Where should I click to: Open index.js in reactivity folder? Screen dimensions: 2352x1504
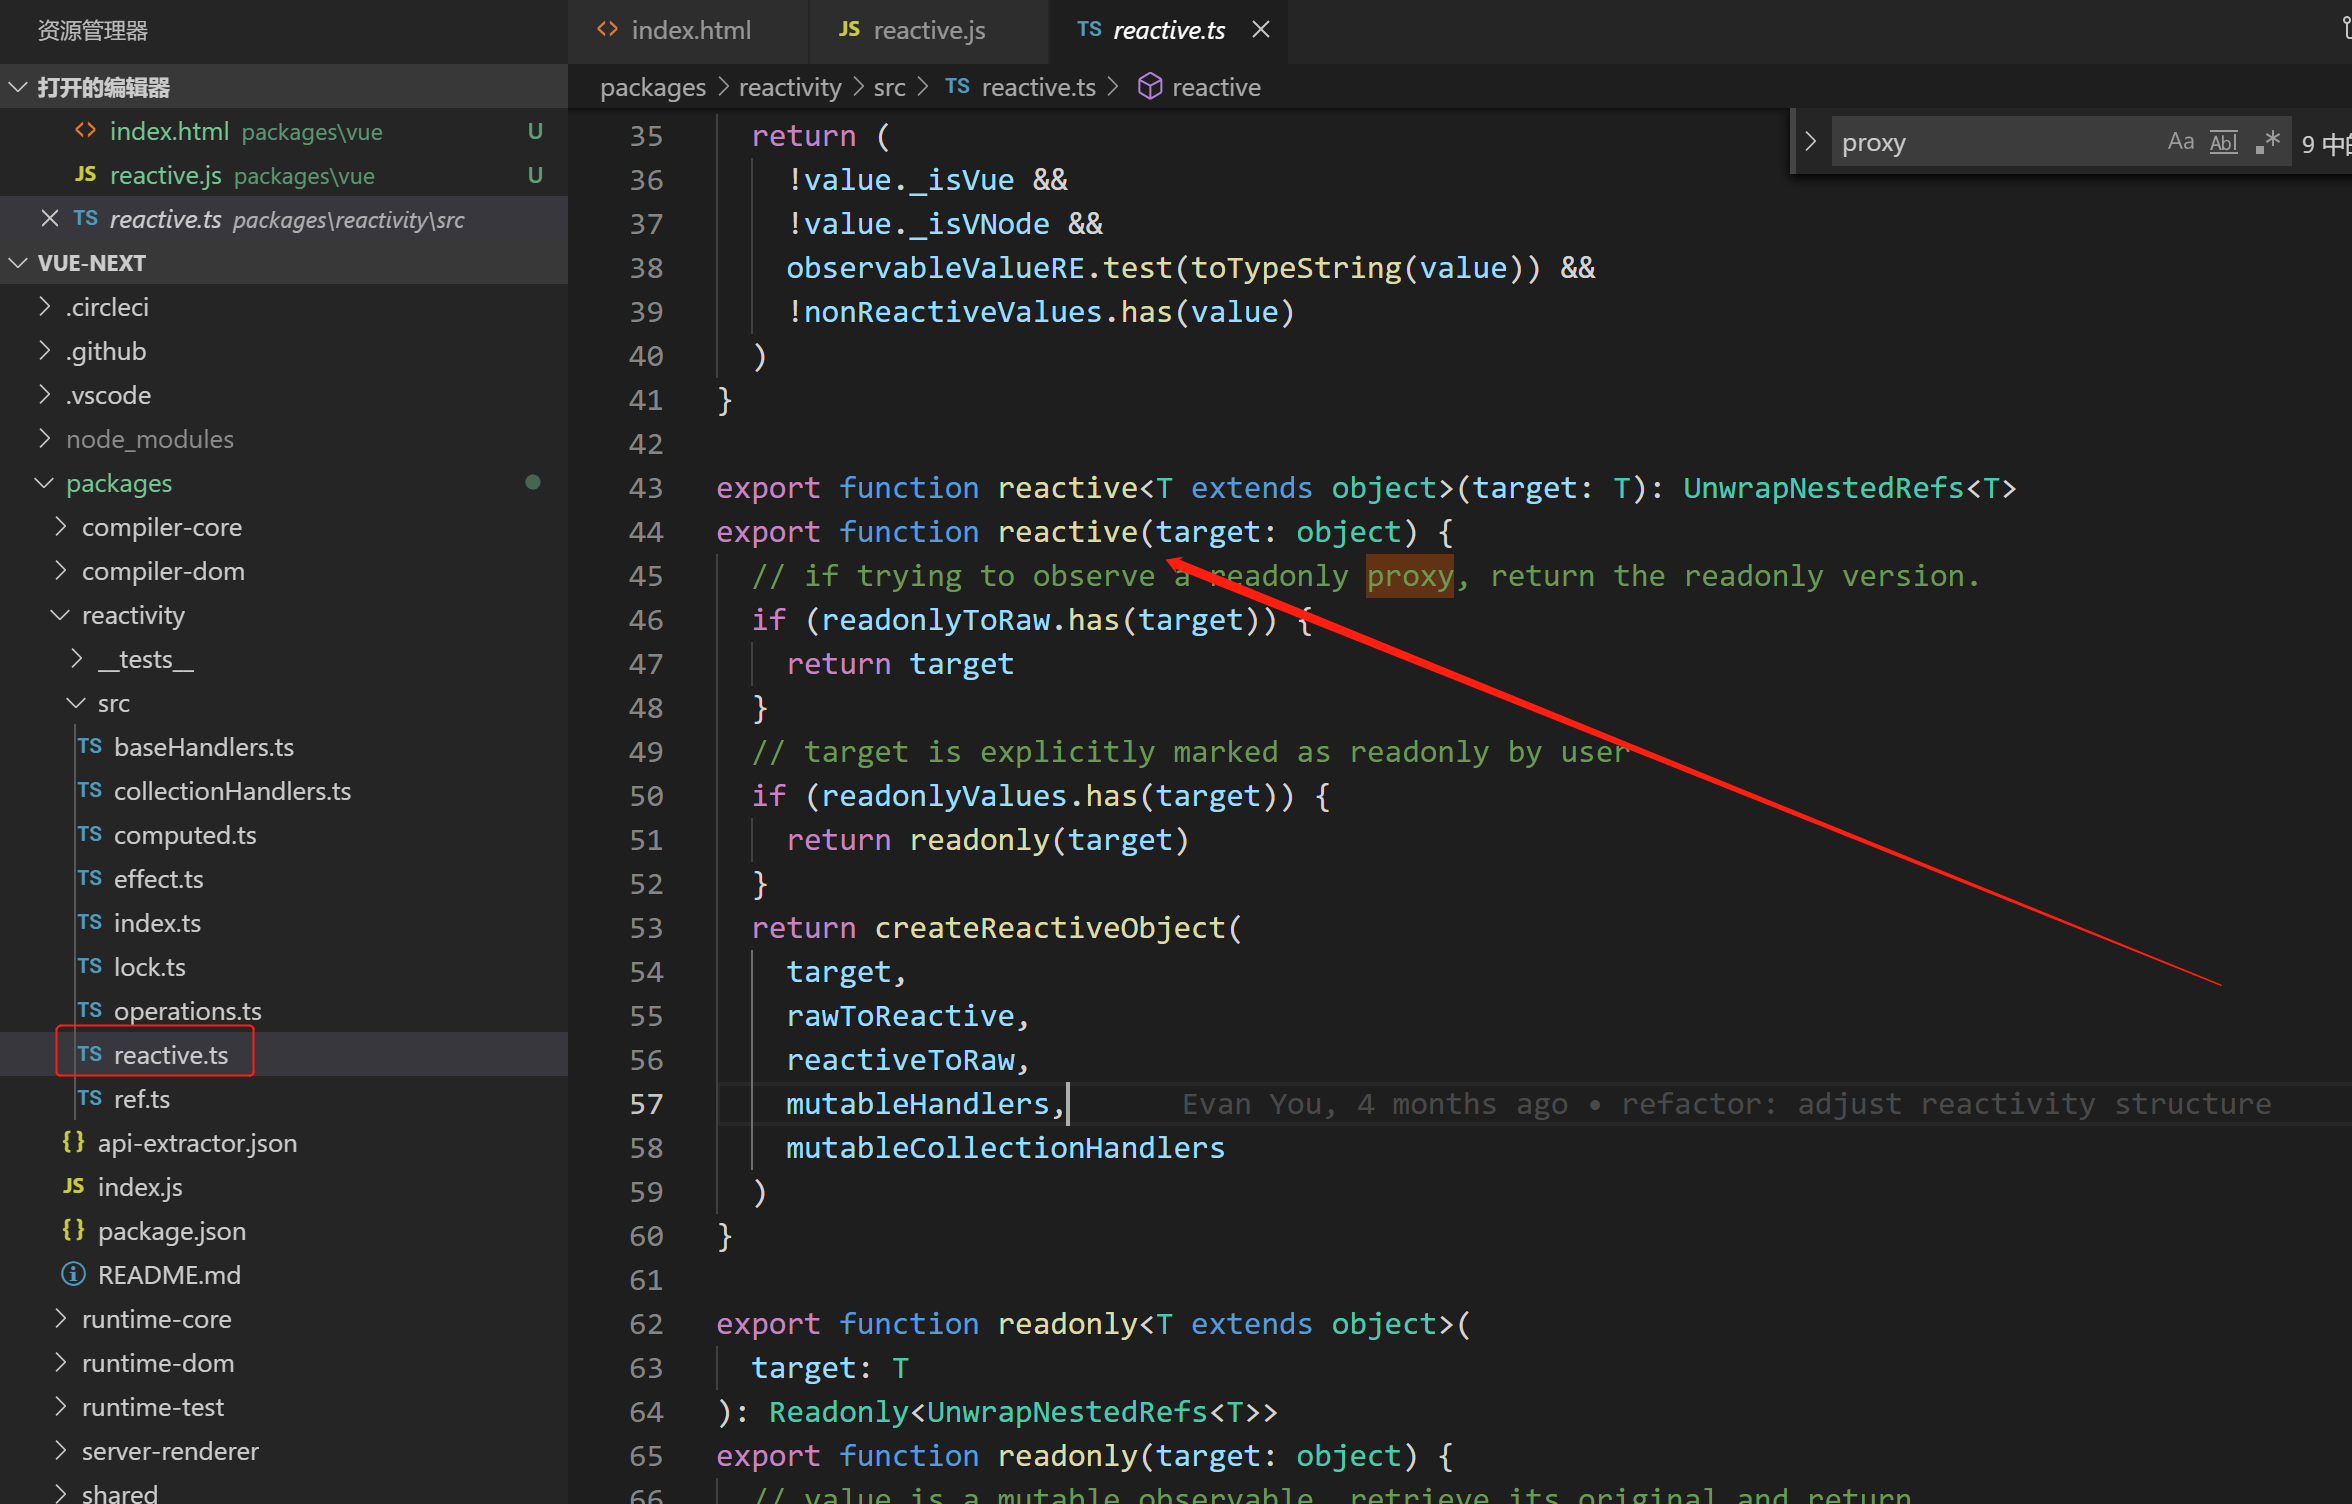coord(284,1187)
